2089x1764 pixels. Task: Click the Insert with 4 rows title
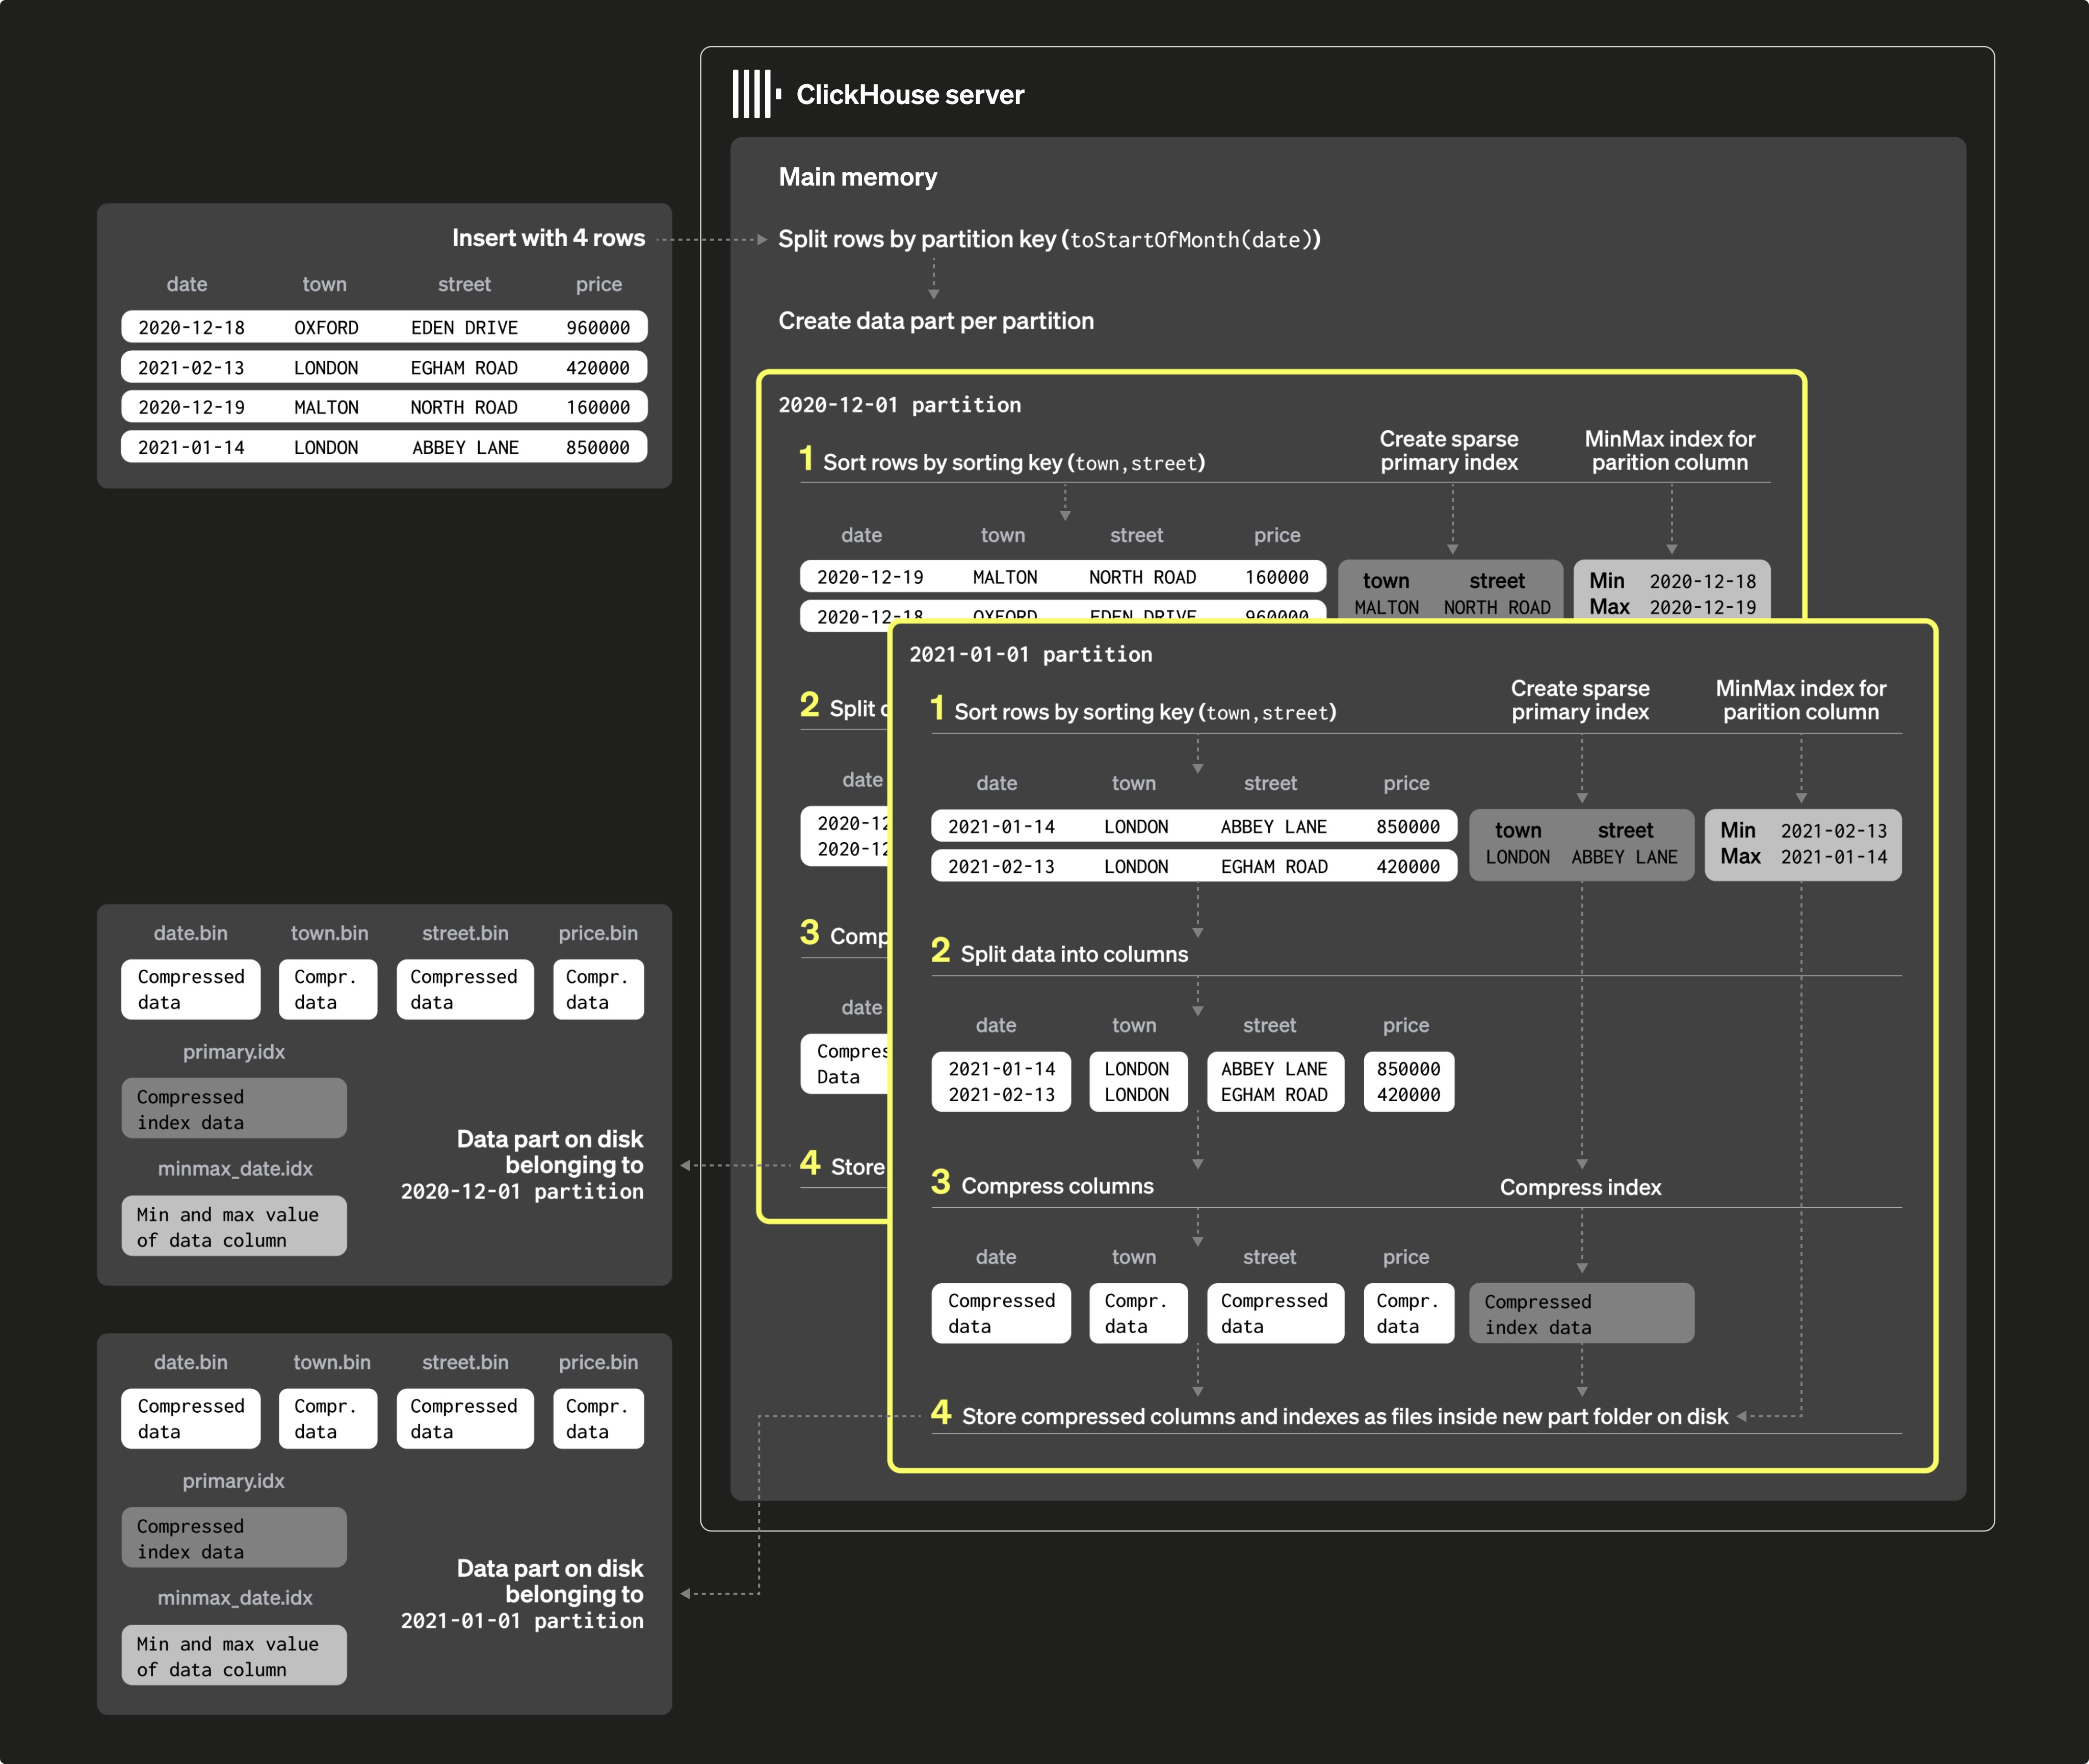point(548,238)
